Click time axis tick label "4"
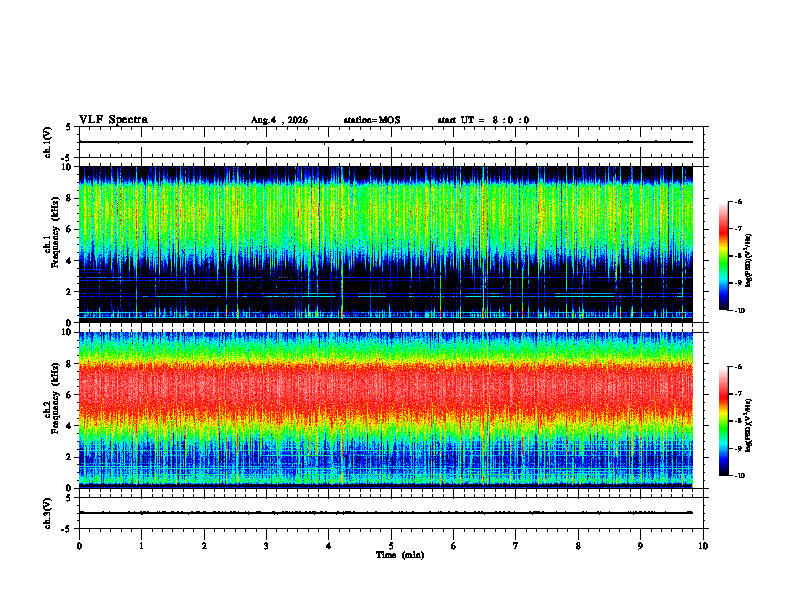The image size is (792, 612). (x=329, y=546)
